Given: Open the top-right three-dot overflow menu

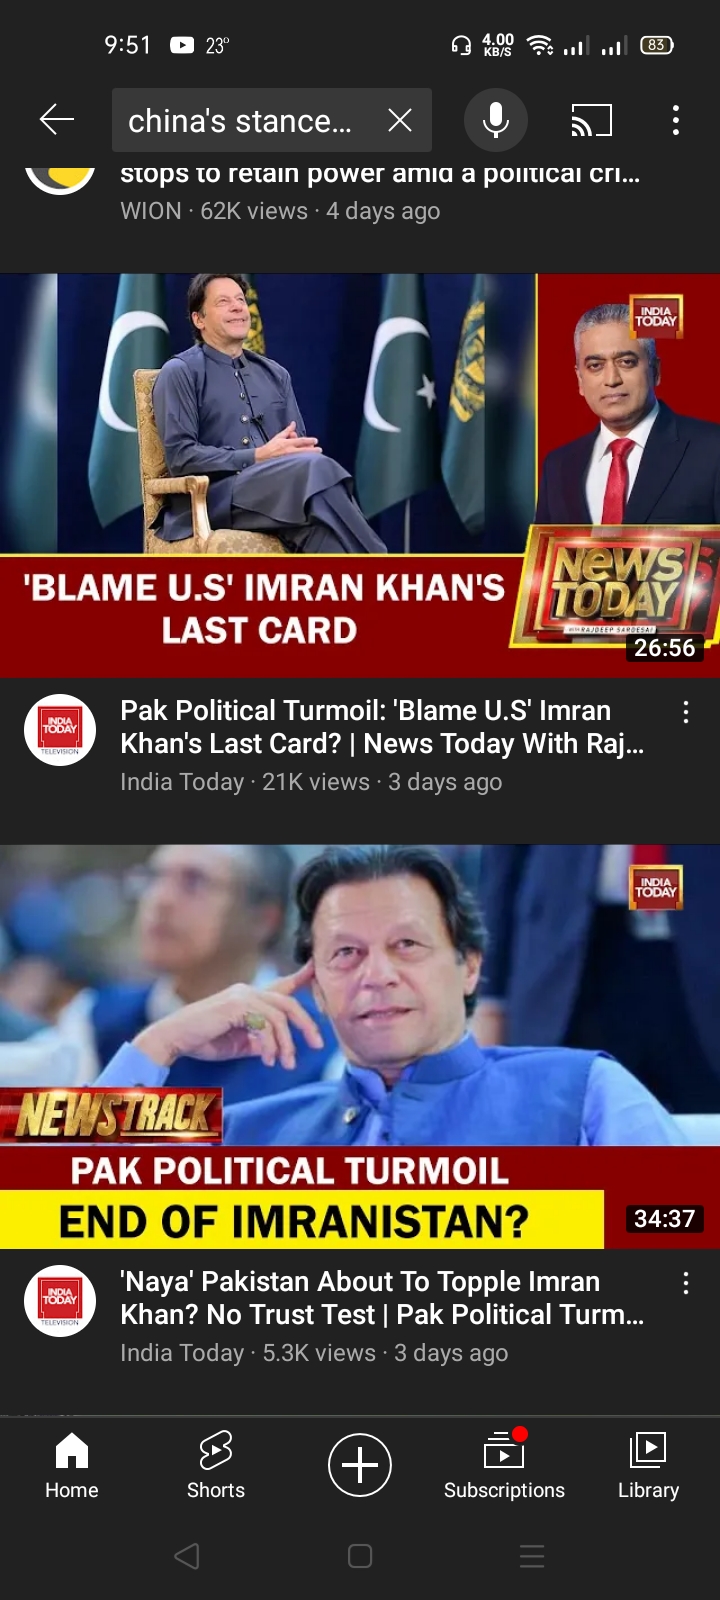Looking at the screenshot, I should click(676, 120).
